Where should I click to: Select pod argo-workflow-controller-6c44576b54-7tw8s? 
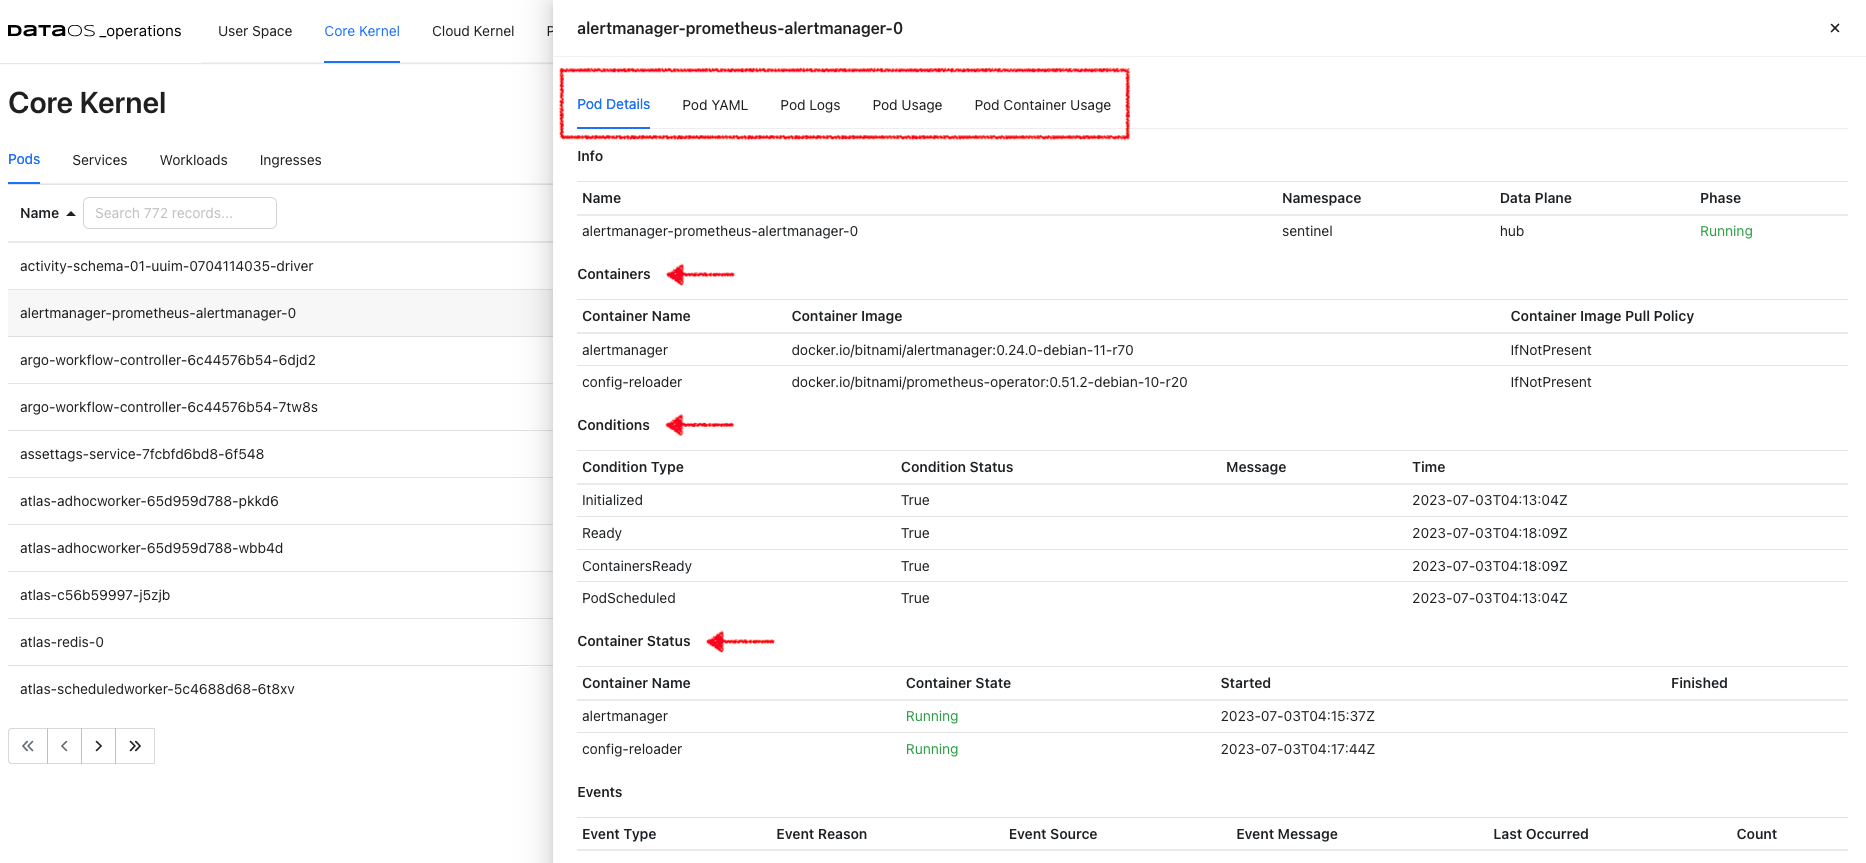[280, 407]
